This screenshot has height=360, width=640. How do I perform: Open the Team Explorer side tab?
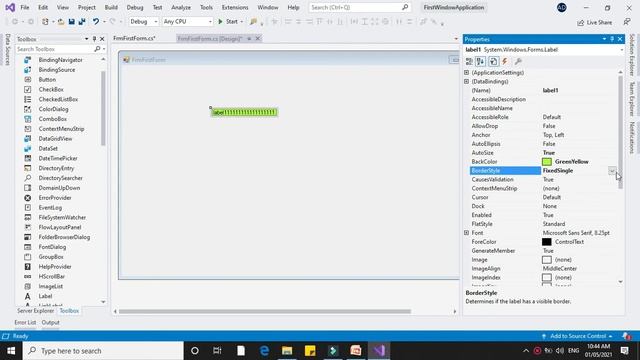point(632,98)
